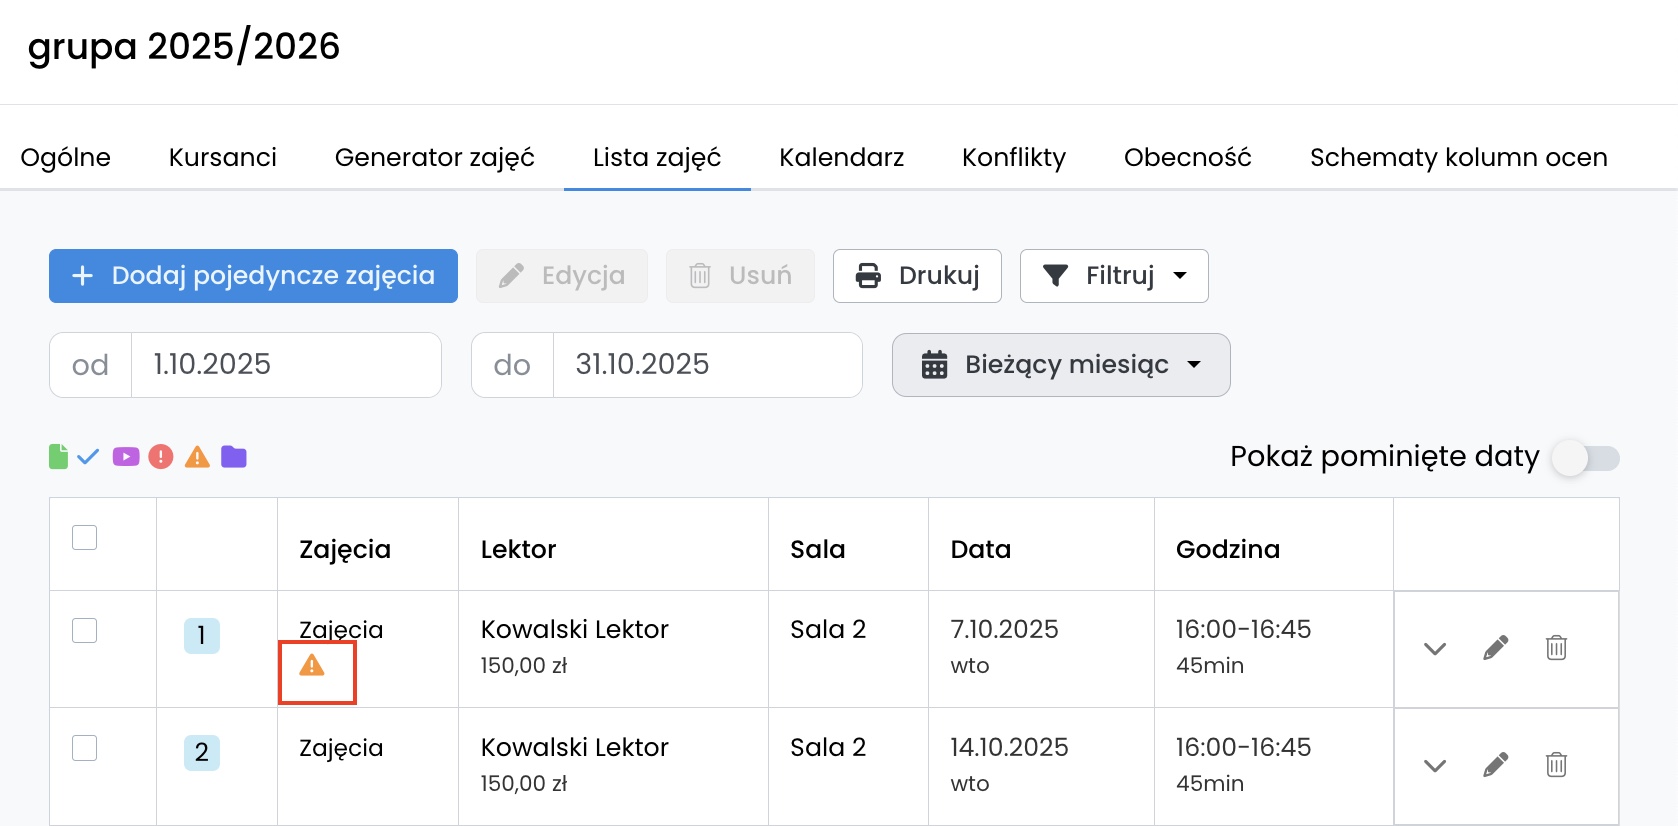The width and height of the screenshot is (1678, 826).
Task: Tick the checkbox for class row 2
Action: point(85,748)
